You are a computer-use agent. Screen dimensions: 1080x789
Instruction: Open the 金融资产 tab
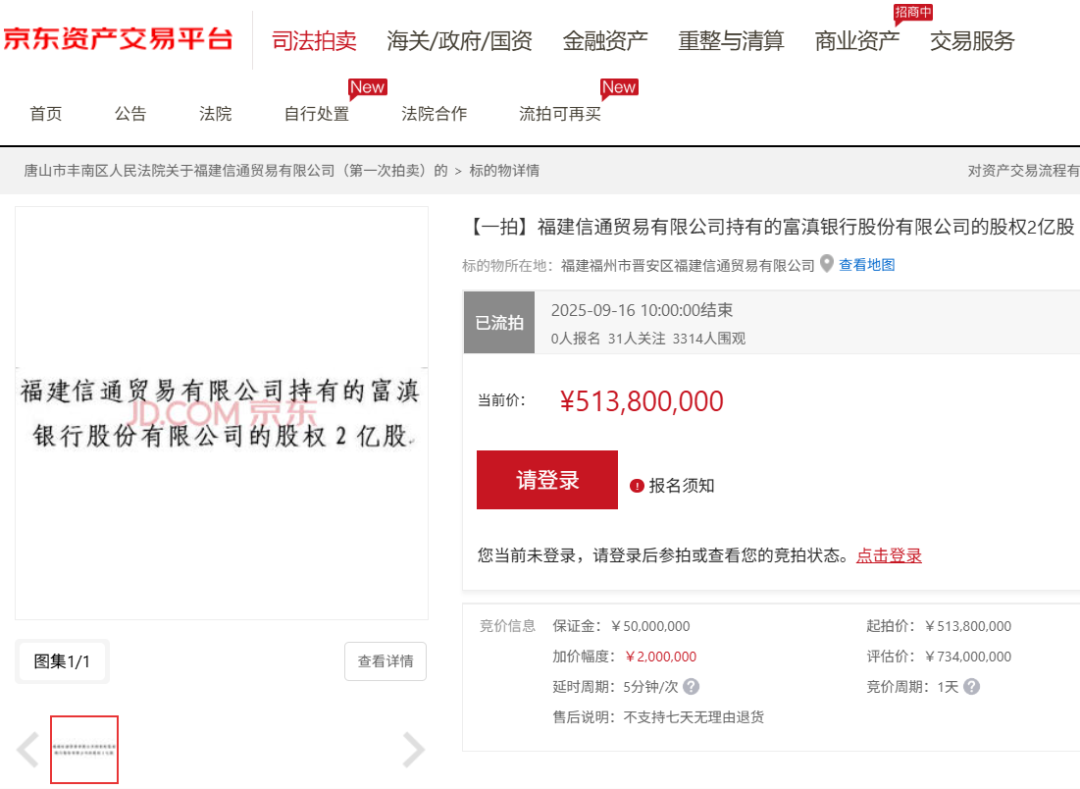pyautogui.click(x=605, y=41)
